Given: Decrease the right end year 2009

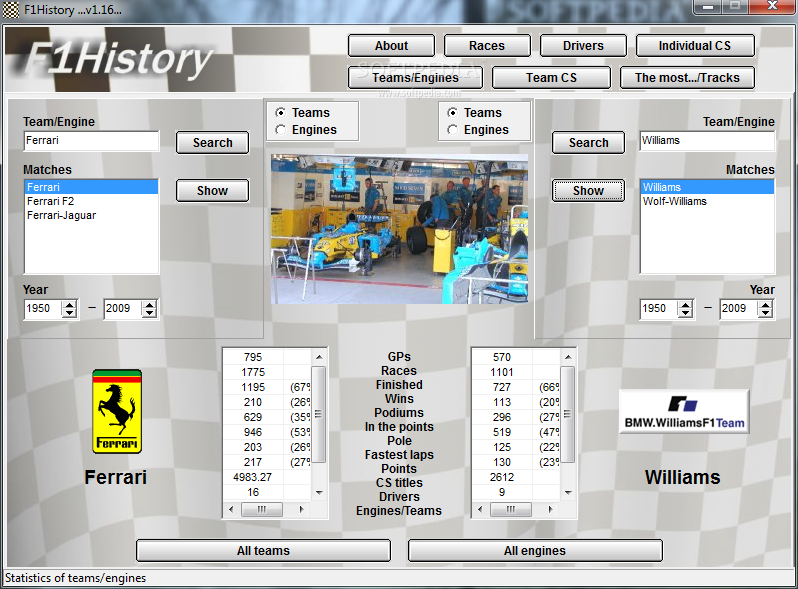Looking at the screenshot, I should point(765,313).
